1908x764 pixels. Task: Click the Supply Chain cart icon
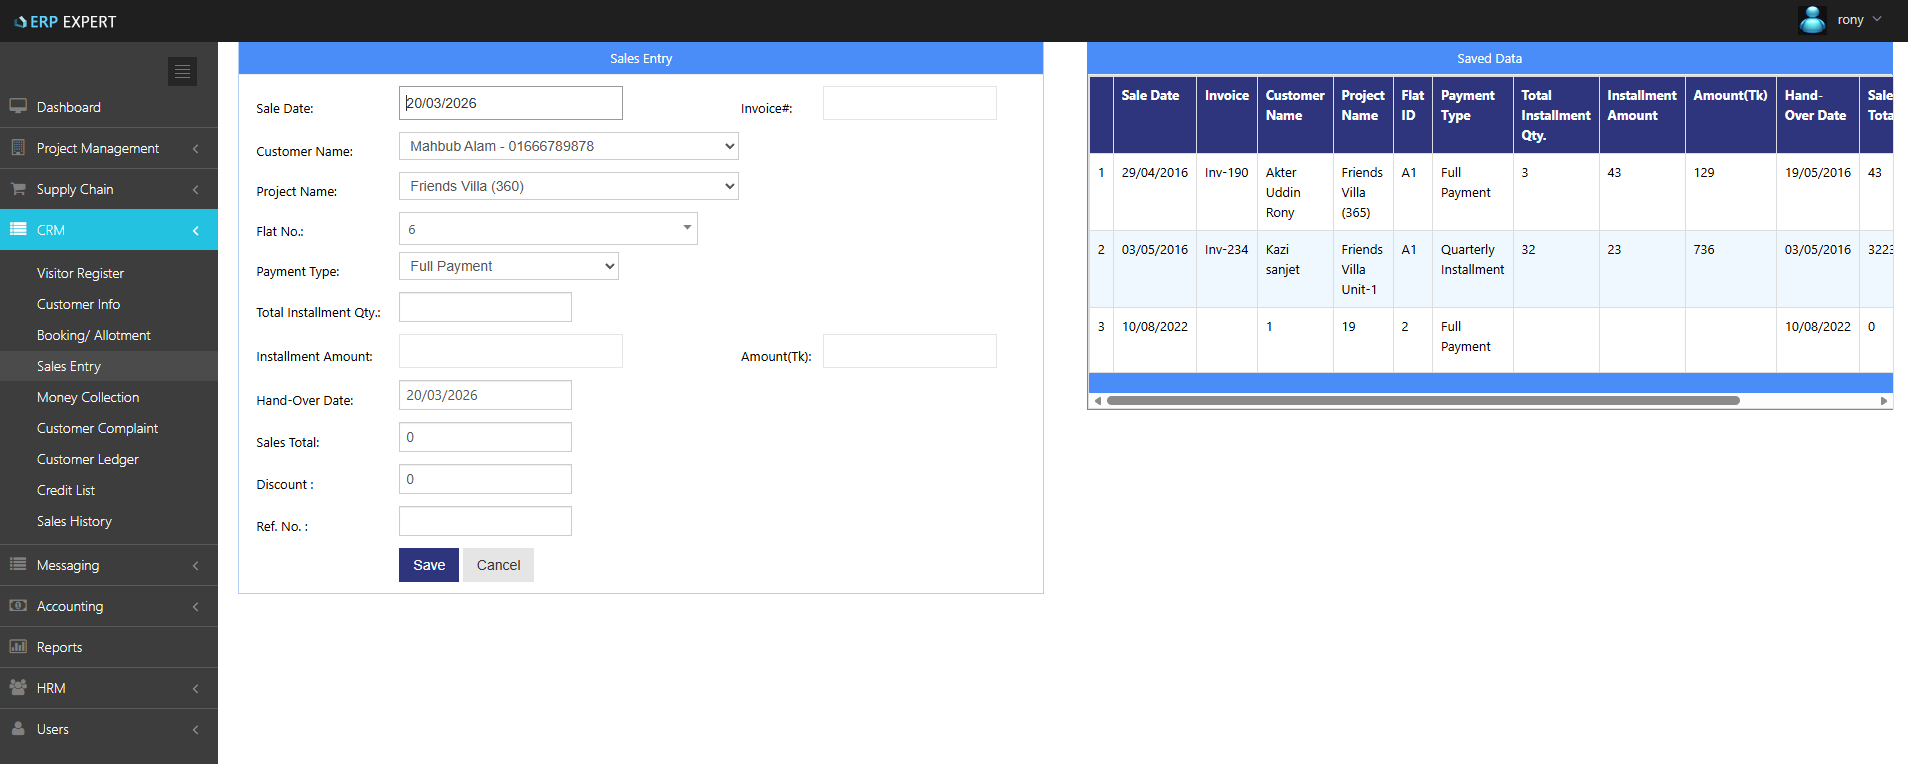pyautogui.click(x=18, y=189)
